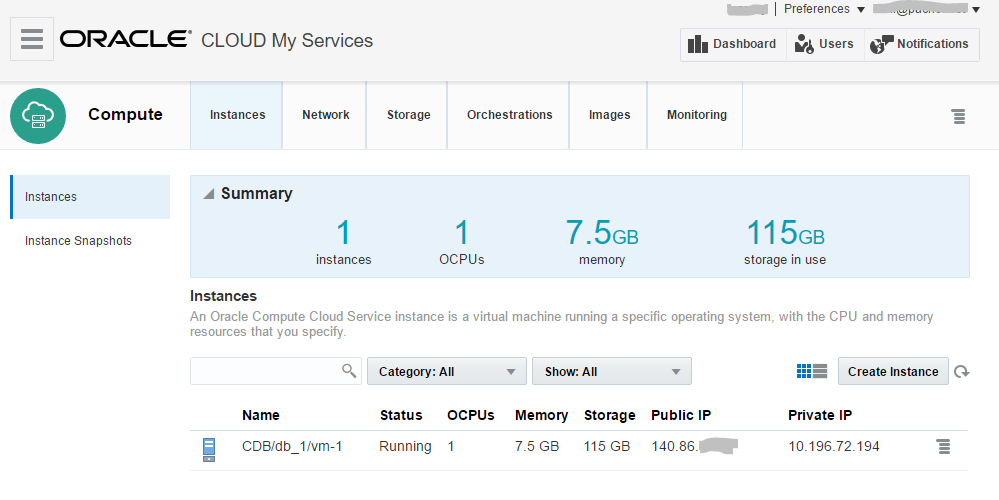
Task: Switch to the Network tab
Action: click(325, 115)
